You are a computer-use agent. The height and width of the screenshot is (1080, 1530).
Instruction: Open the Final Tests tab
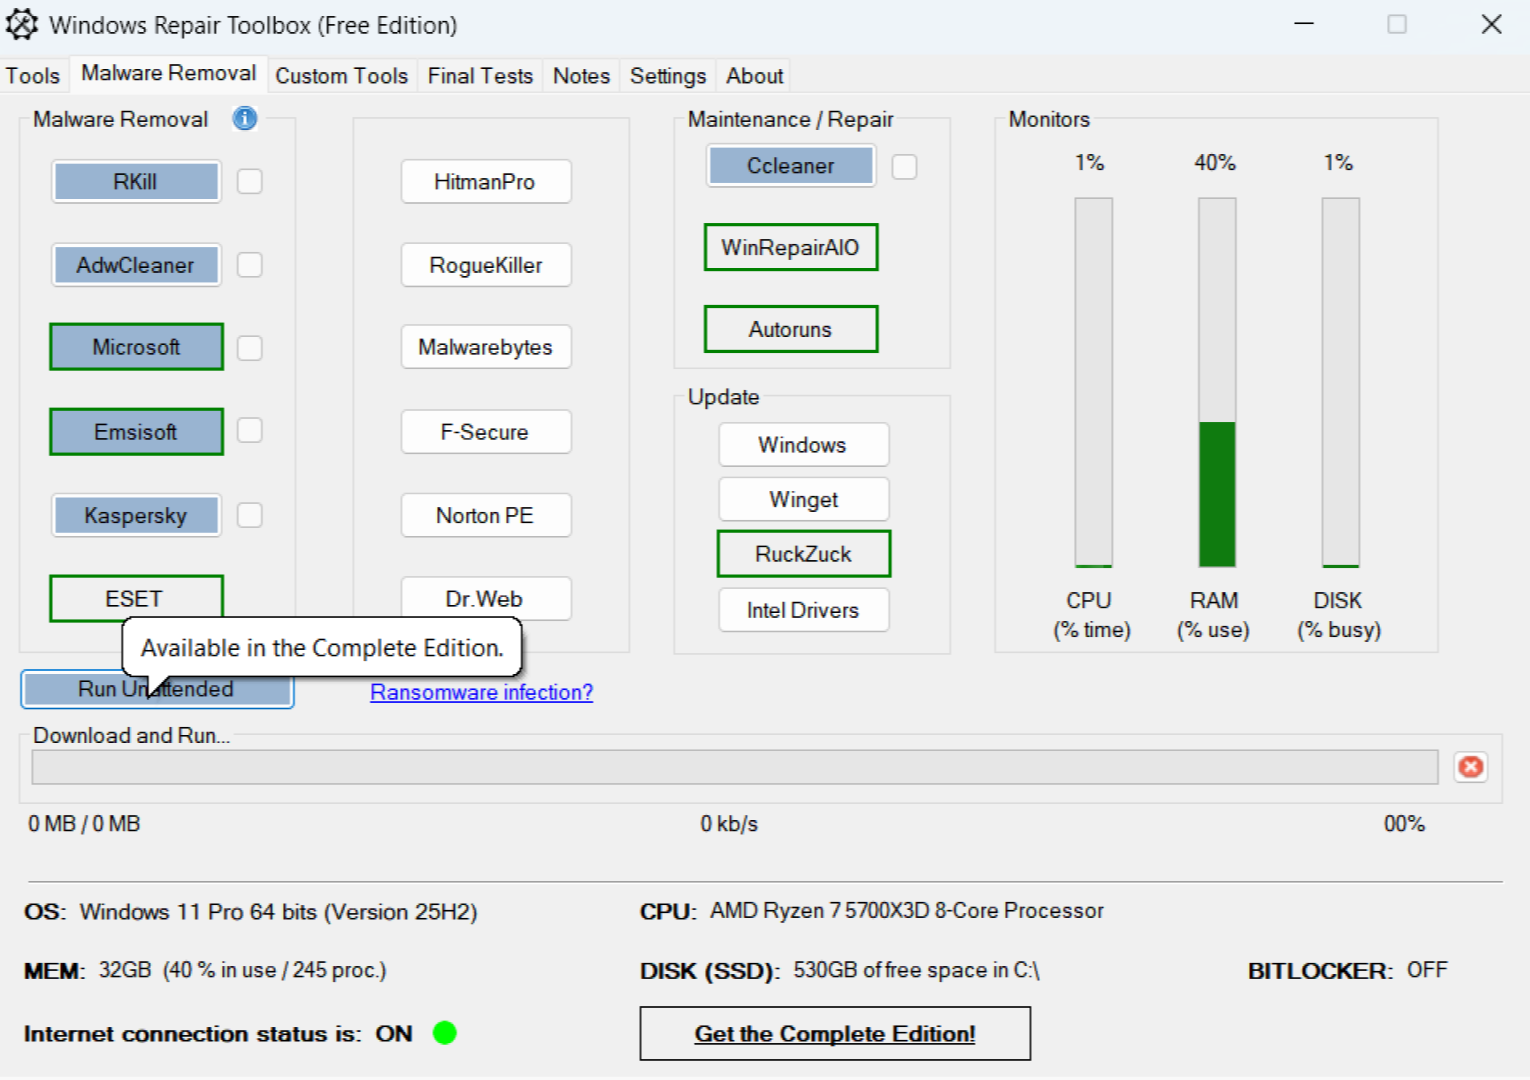(480, 76)
